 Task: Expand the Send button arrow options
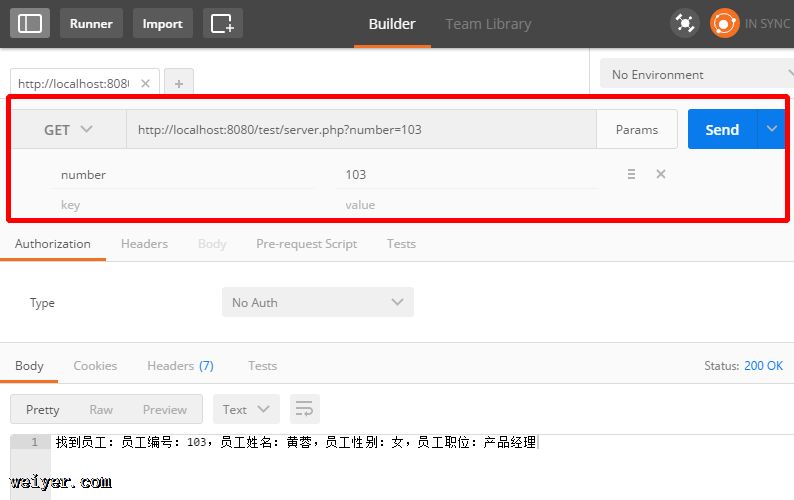[771, 129]
